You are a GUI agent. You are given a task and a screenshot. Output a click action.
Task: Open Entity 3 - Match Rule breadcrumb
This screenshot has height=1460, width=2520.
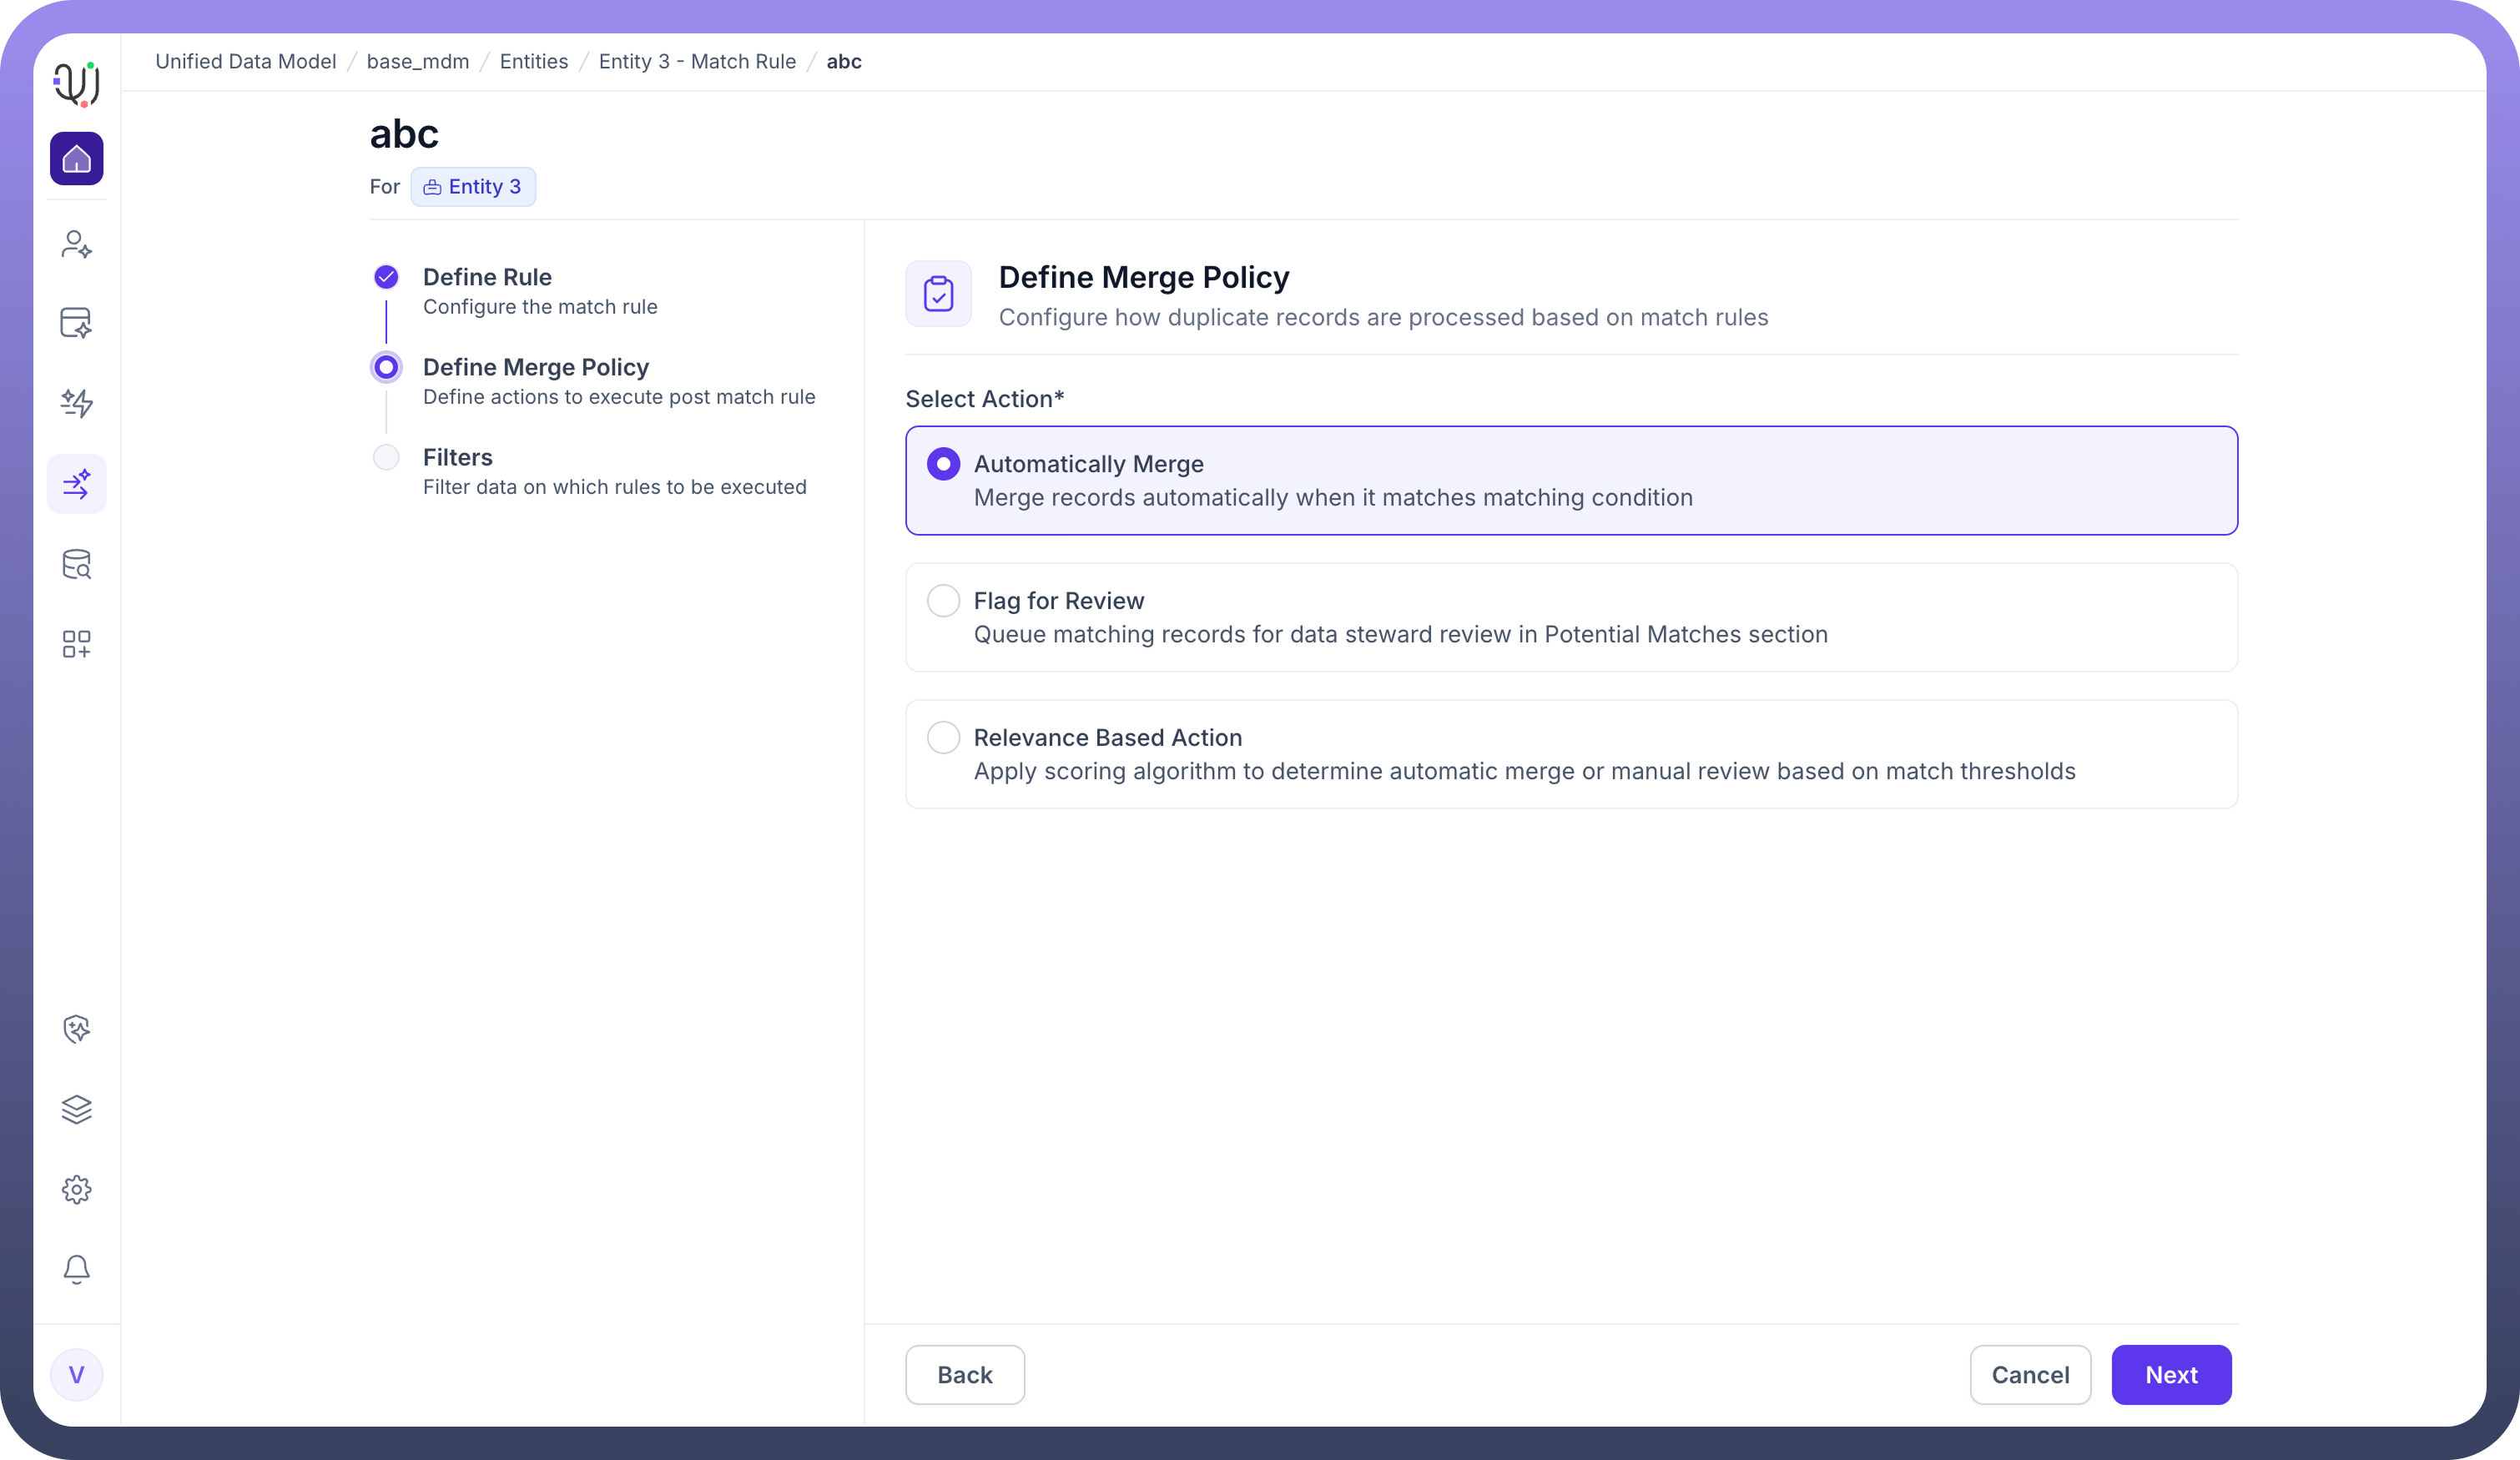(x=697, y=62)
